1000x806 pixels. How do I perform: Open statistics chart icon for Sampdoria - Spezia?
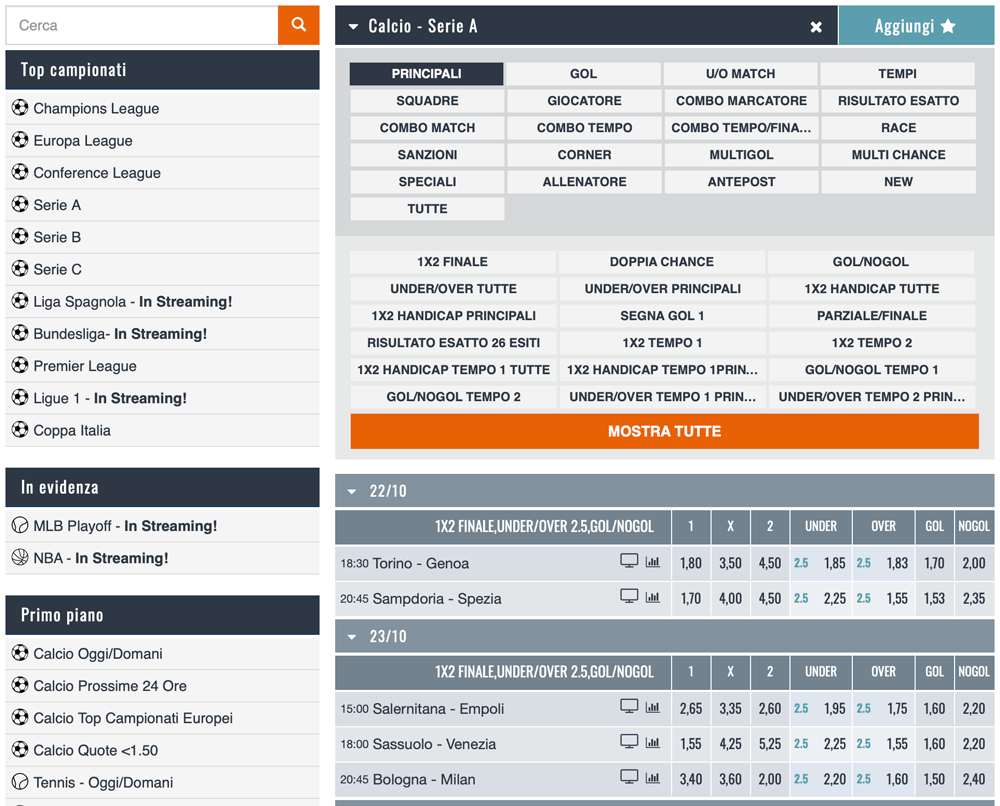tap(652, 597)
